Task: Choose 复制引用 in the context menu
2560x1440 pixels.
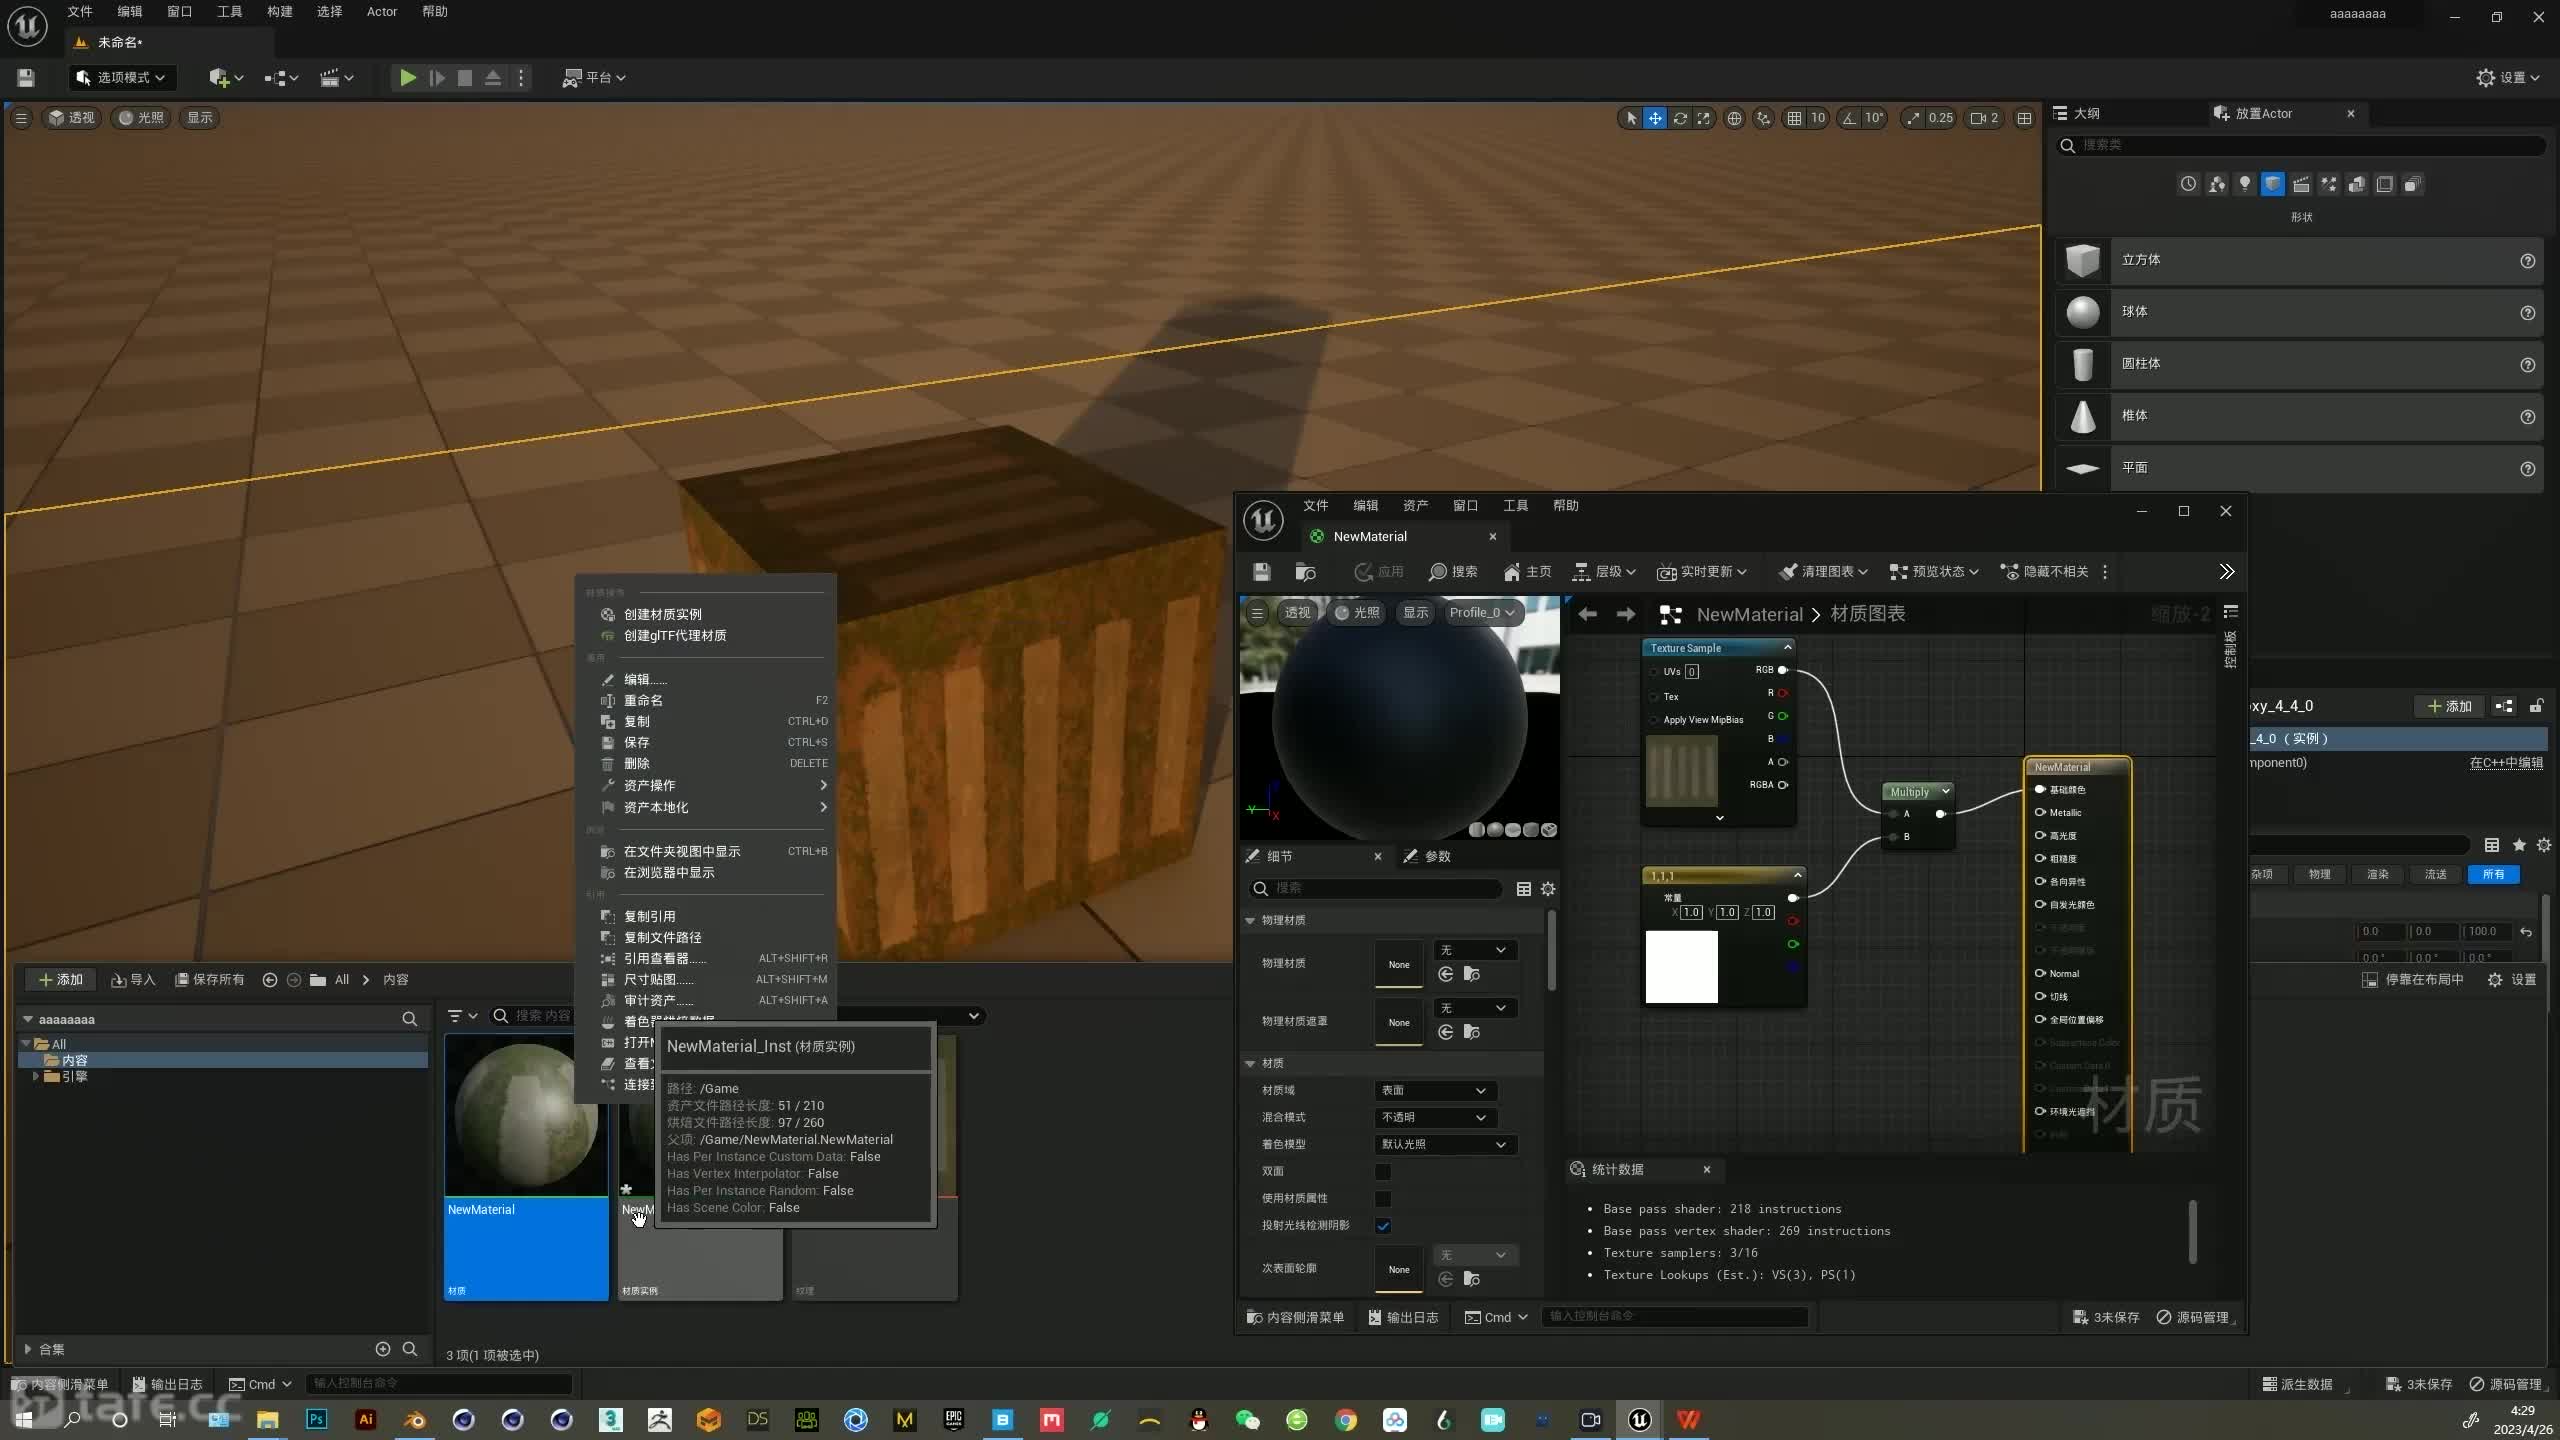Action: click(649, 916)
